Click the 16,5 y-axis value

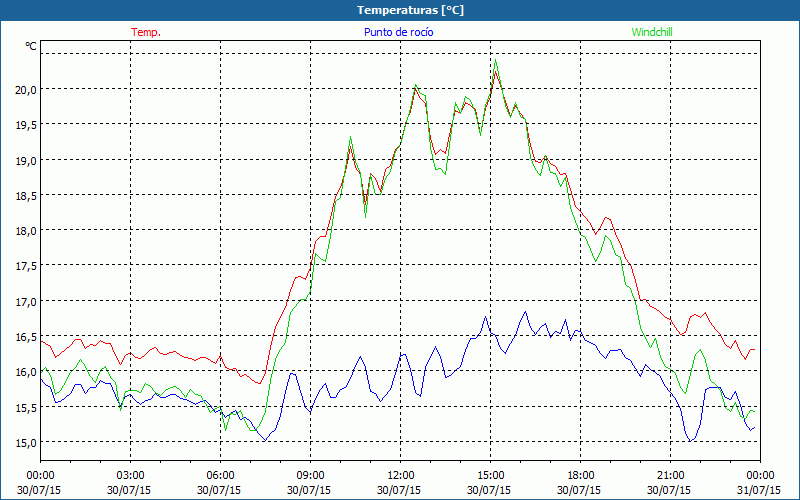pyautogui.click(x=27, y=337)
